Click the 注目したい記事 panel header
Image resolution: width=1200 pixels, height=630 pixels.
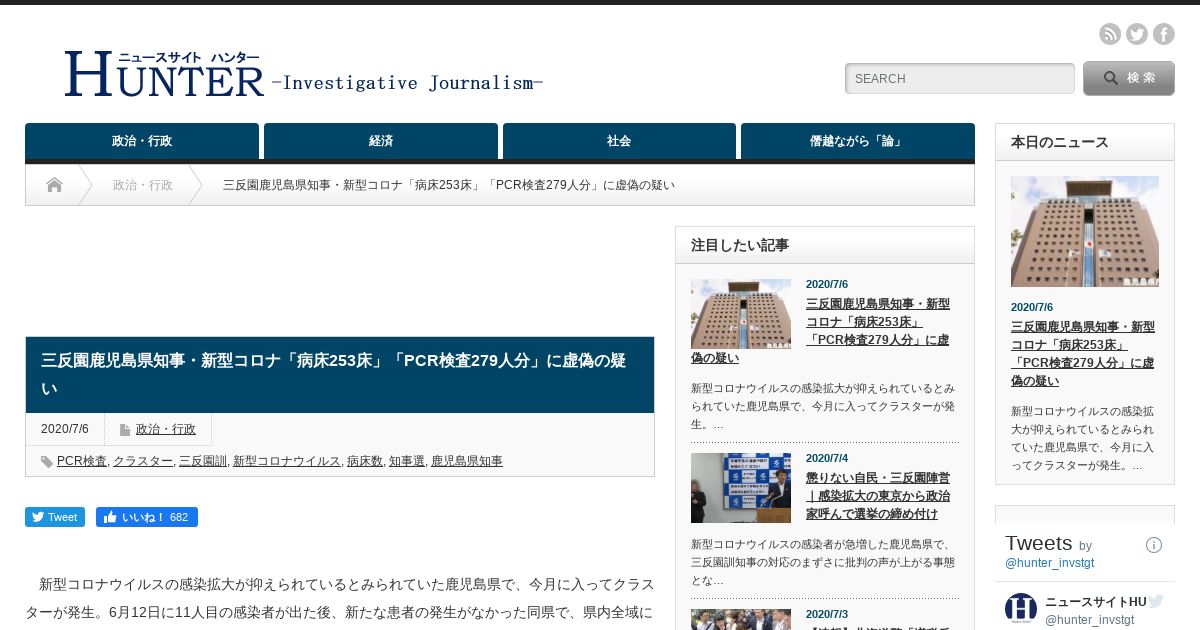click(825, 245)
